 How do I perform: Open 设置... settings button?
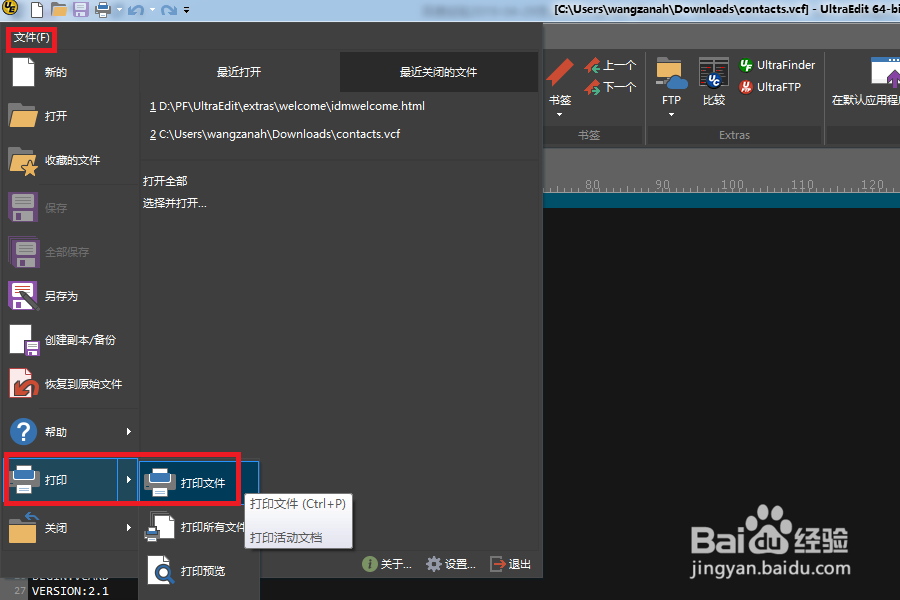[x=451, y=564]
